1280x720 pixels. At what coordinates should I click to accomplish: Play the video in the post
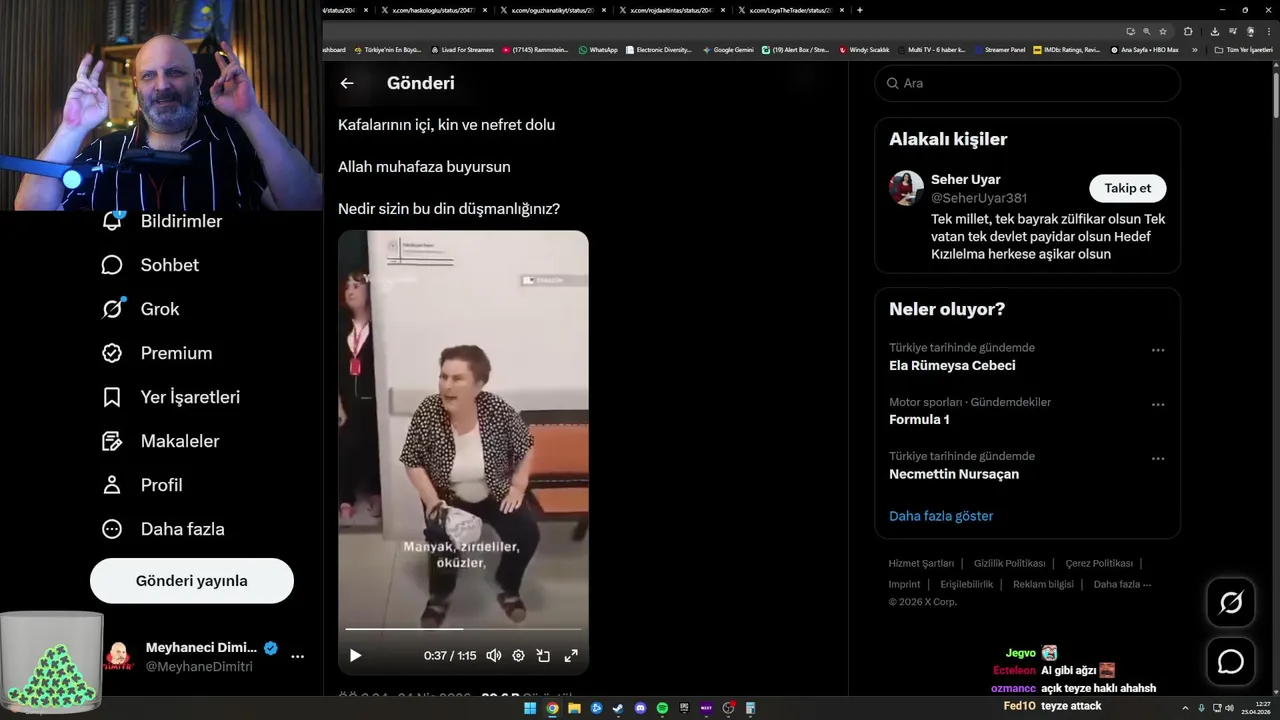pyautogui.click(x=355, y=656)
